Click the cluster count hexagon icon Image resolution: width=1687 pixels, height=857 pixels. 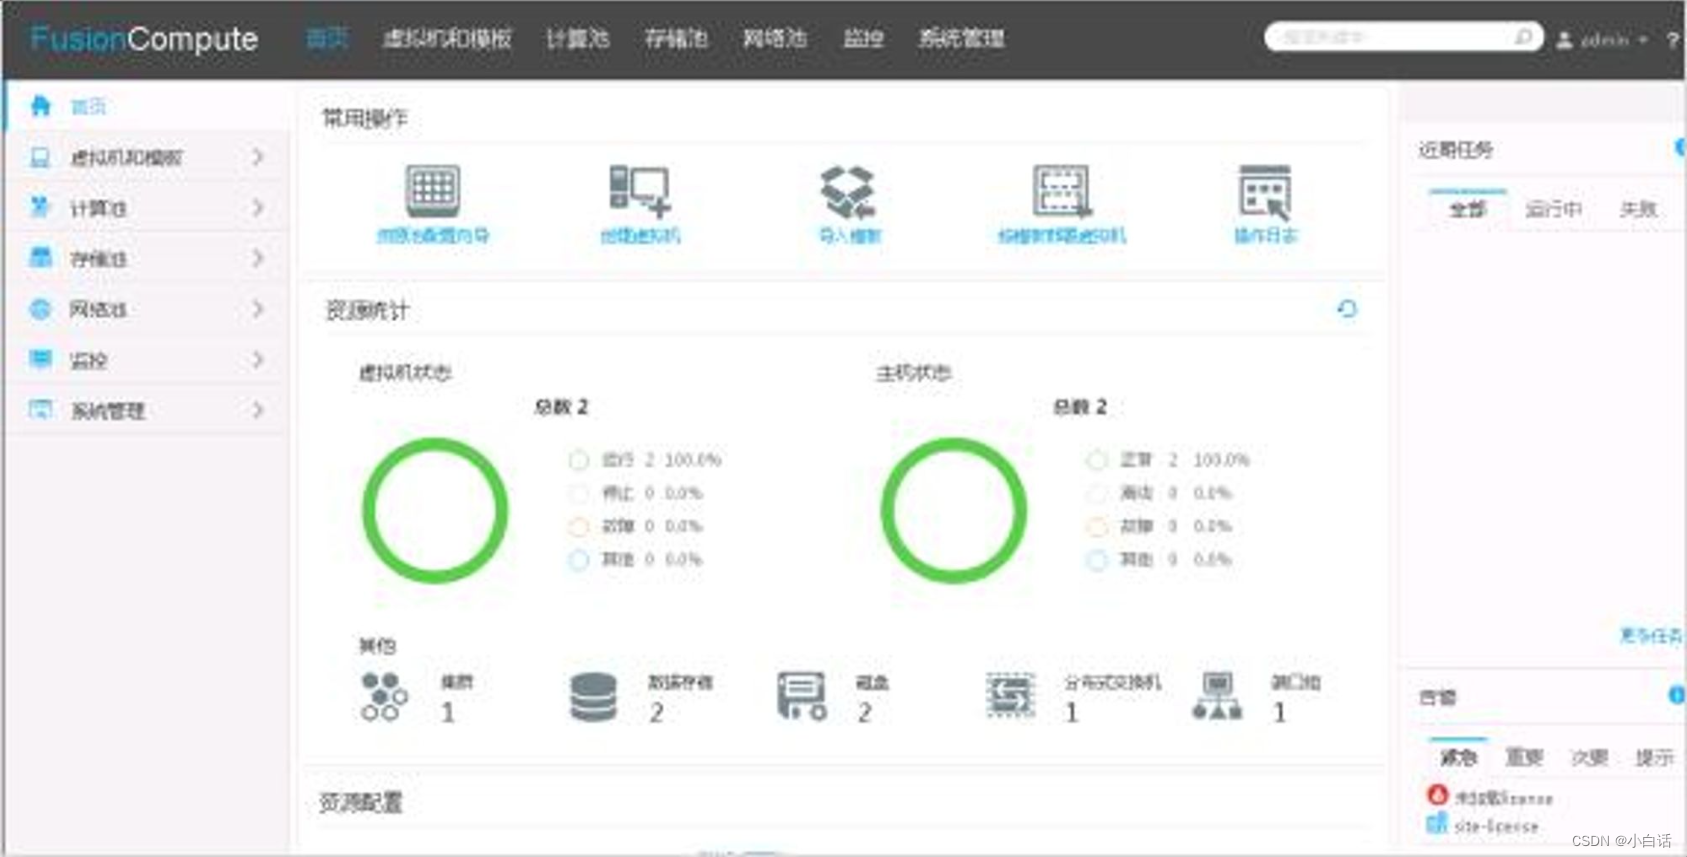pos(384,697)
